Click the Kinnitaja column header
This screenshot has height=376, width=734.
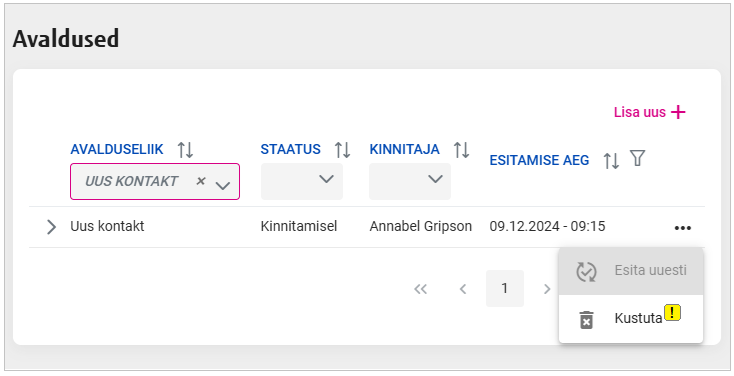(x=404, y=149)
